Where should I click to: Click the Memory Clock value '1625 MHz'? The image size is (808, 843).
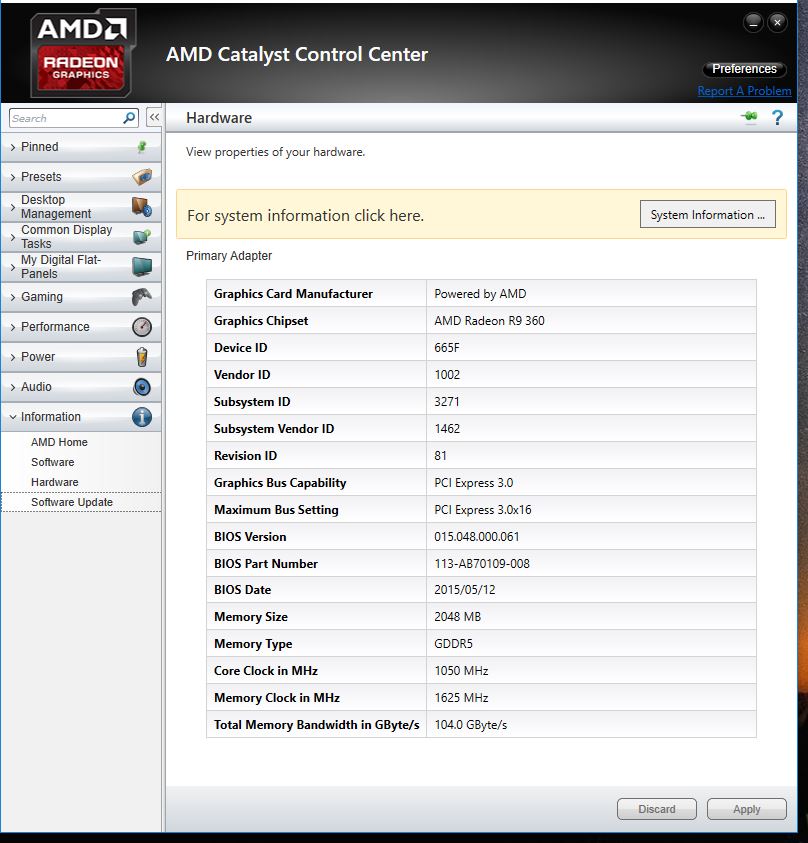(x=461, y=697)
